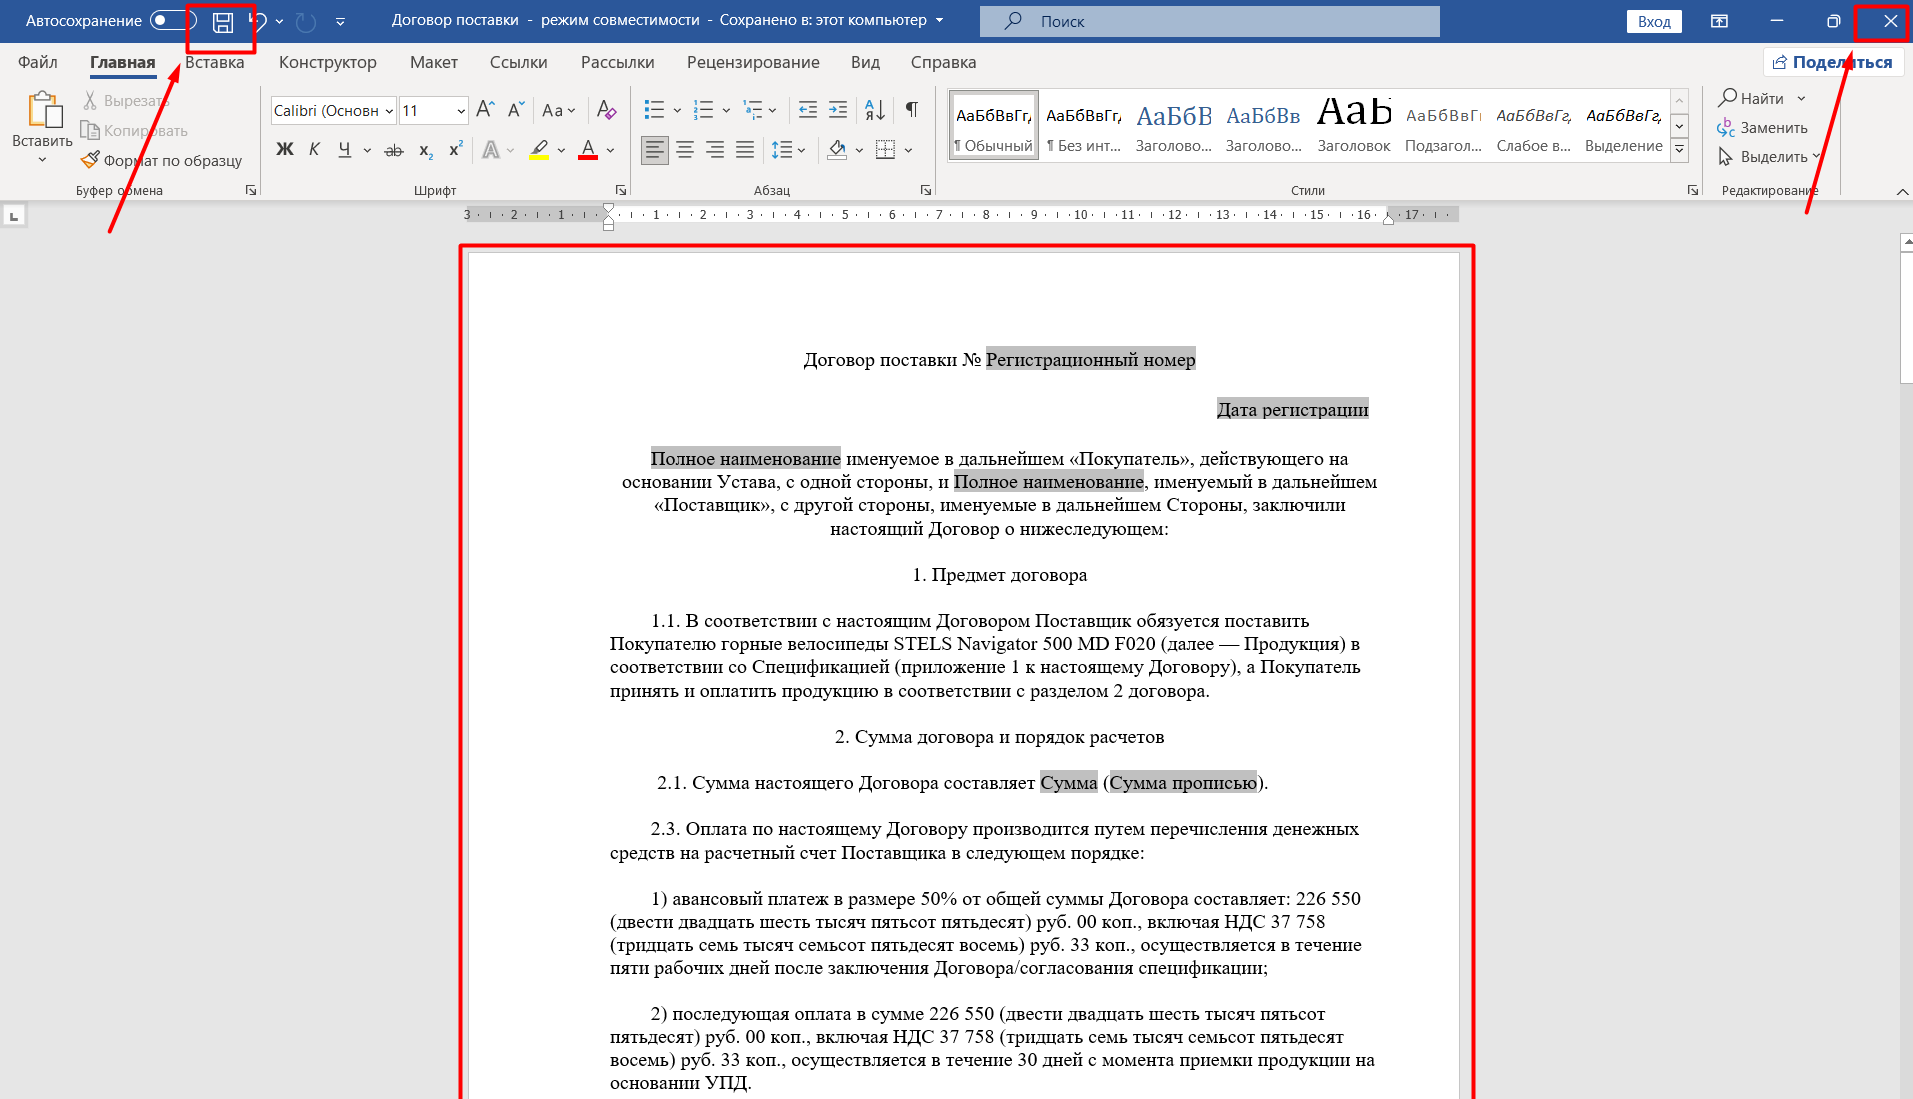
Task: Apply italic with the К button
Action: point(314,150)
